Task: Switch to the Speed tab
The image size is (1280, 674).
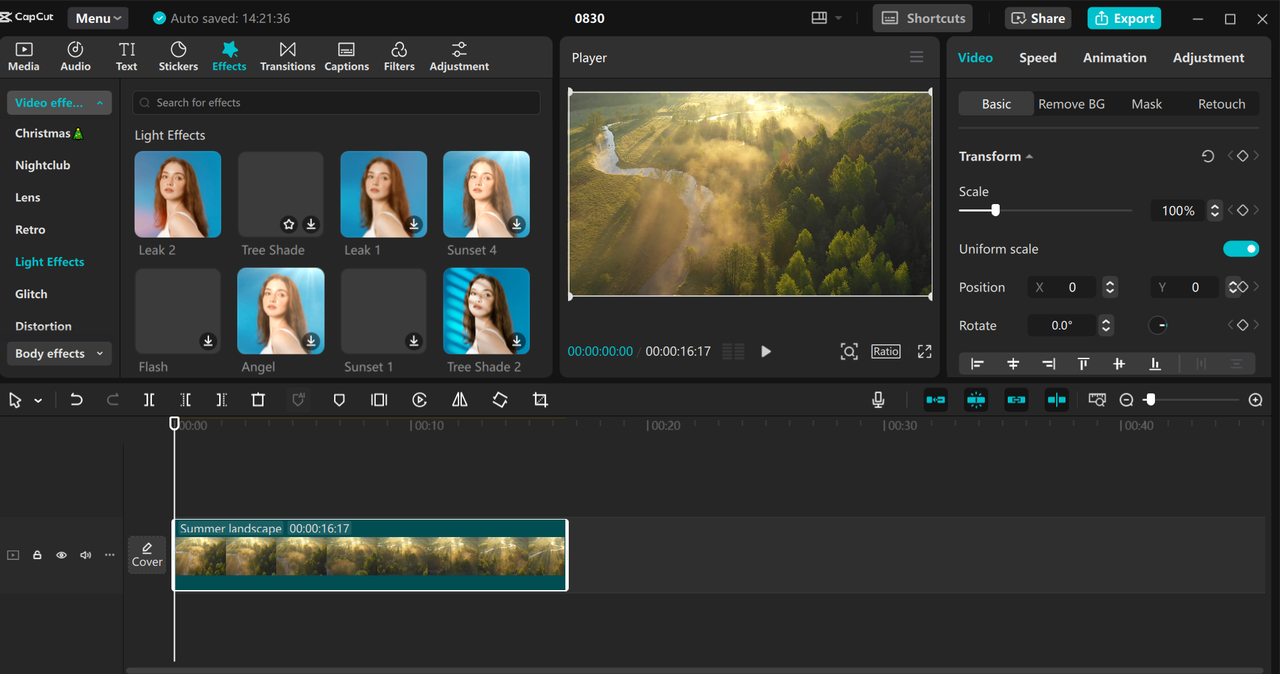Action: pos(1038,58)
